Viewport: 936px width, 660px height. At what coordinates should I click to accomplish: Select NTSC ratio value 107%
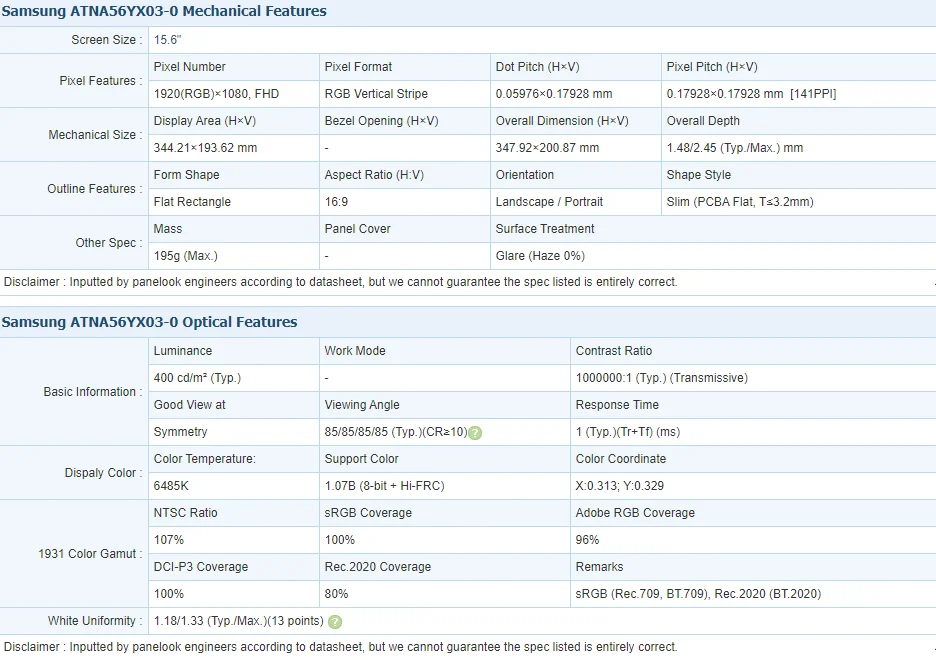point(168,540)
